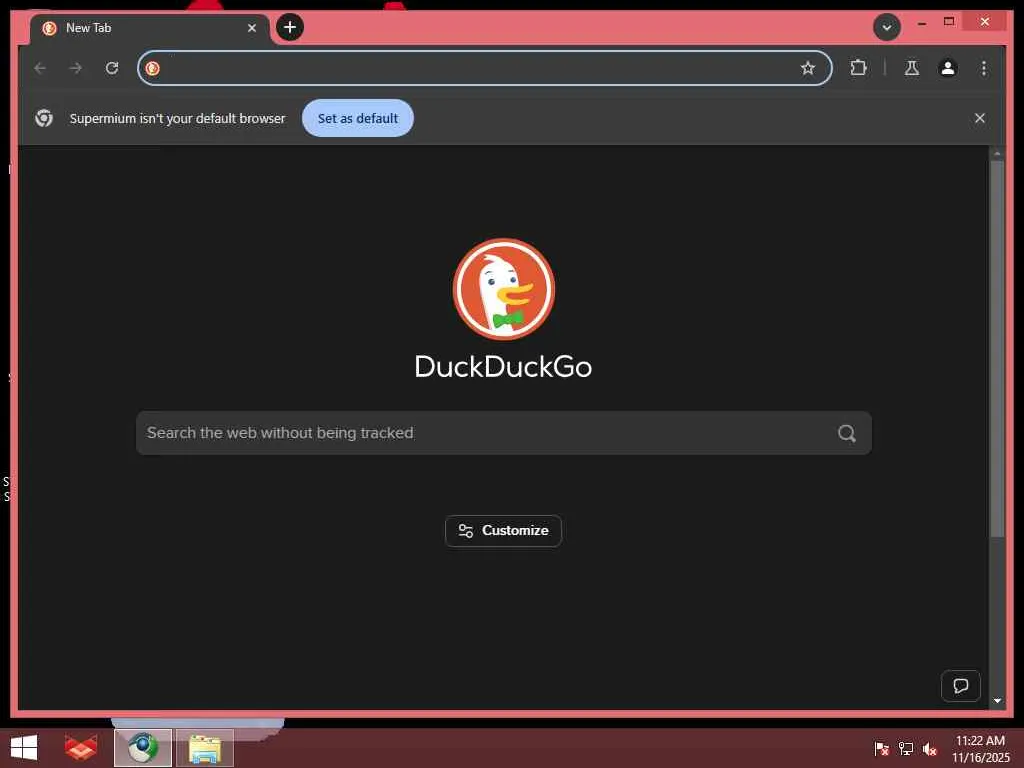The height and width of the screenshot is (768, 1024).
Task: Click the muted volume tray icon
Action: [930, 748]
